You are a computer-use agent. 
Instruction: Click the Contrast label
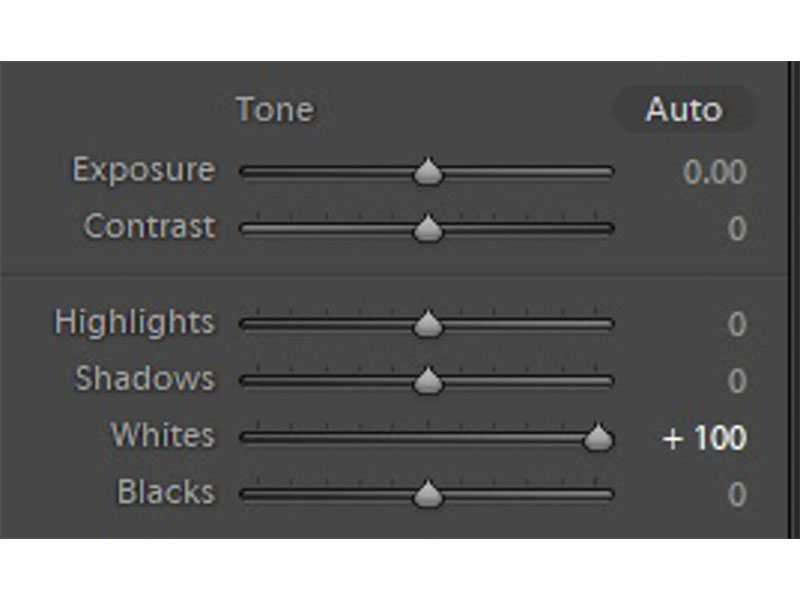coord(149,227)
